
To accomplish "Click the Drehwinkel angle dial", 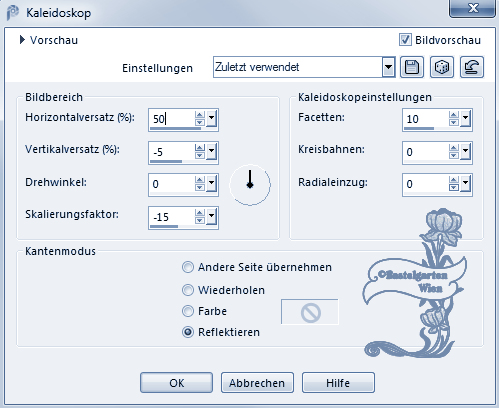I will tap(250, 185).
